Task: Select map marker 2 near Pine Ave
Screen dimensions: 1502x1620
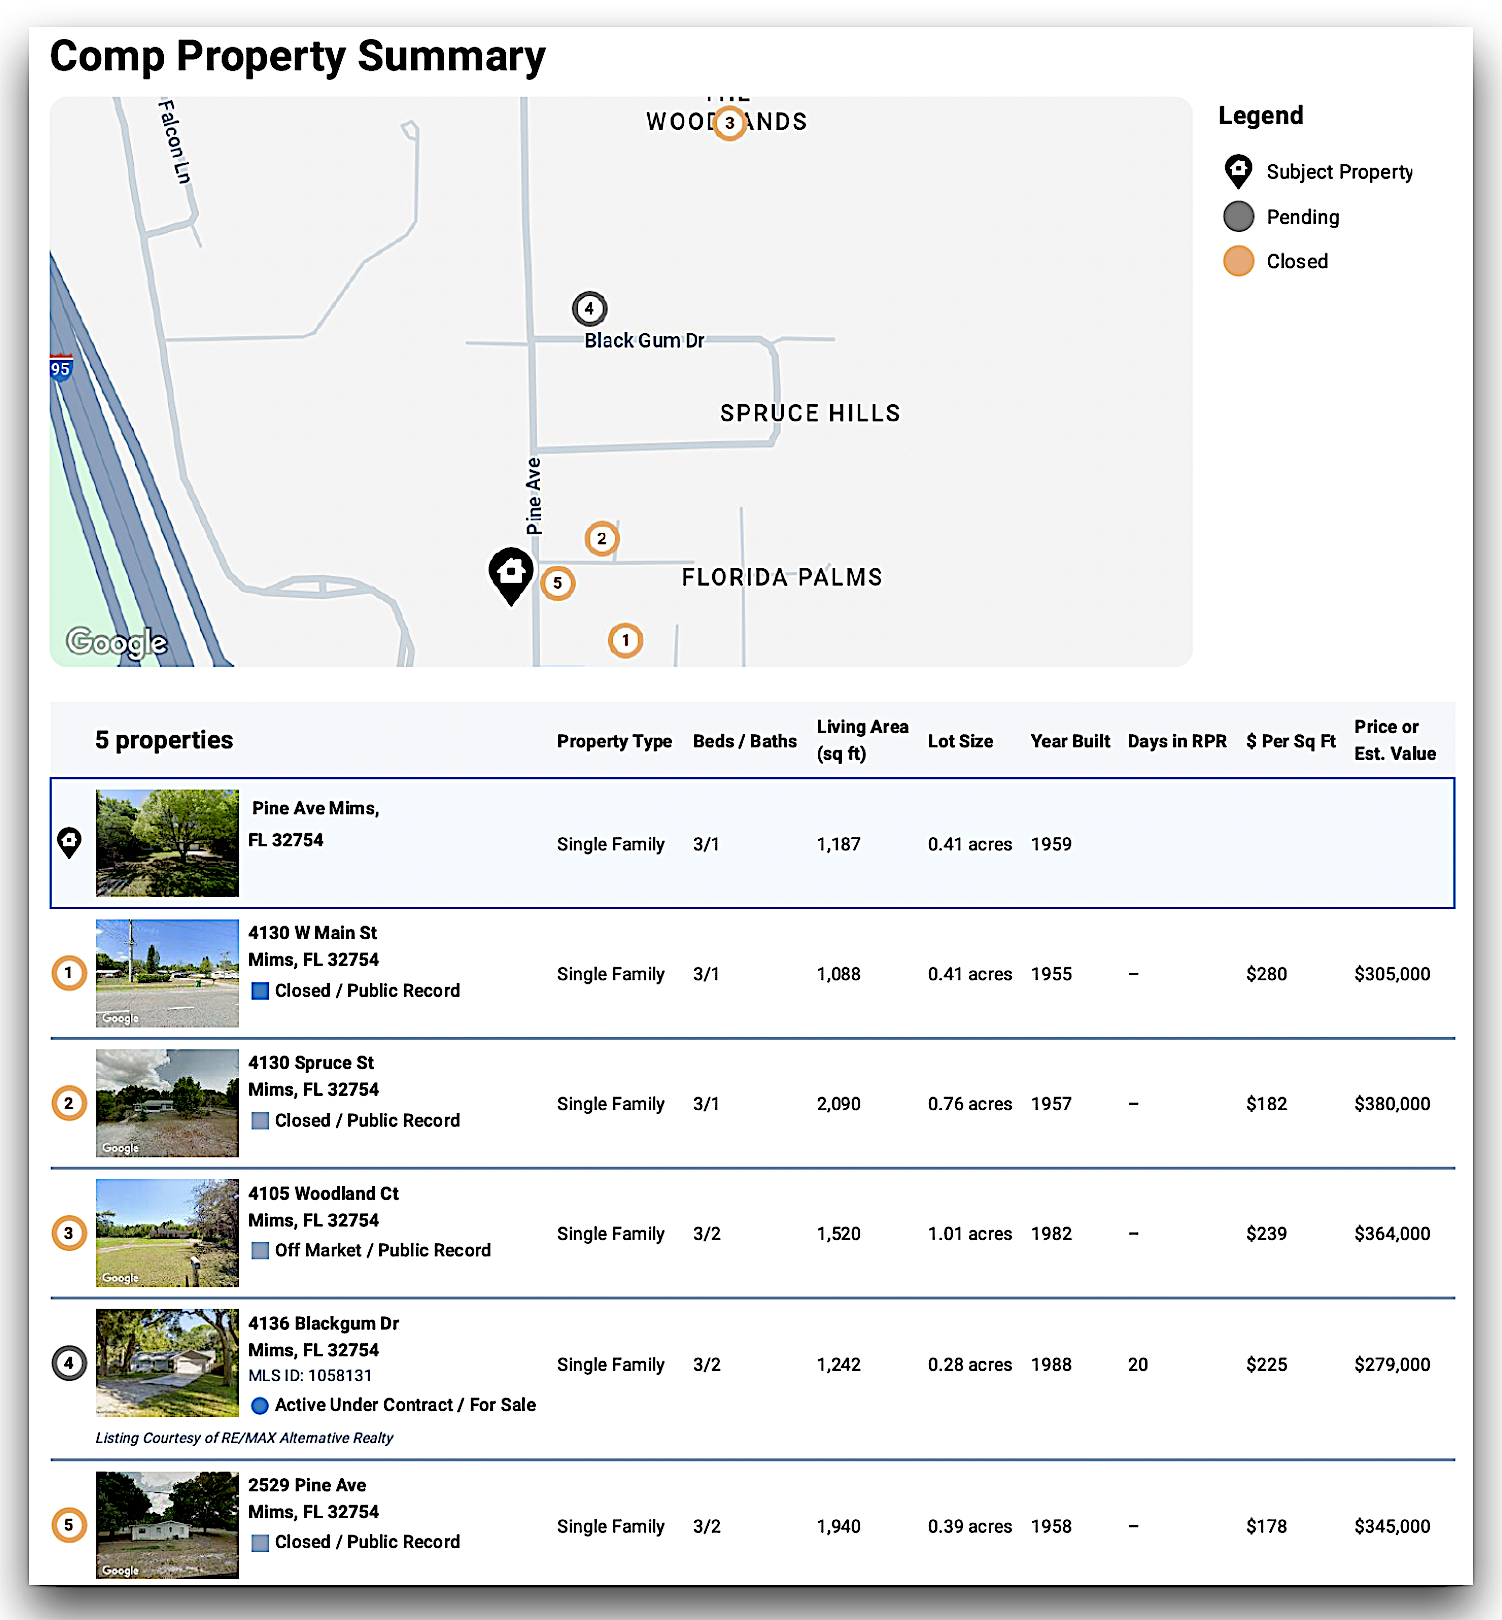Action: tap(601, 538)
